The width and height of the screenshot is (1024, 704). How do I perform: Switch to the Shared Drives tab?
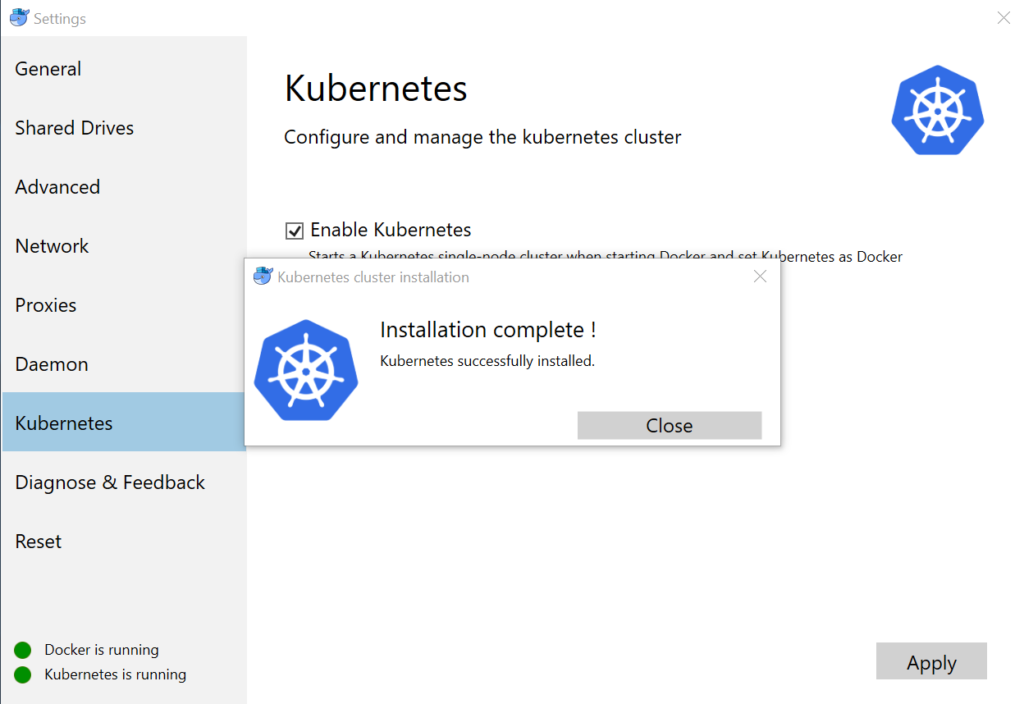pyautogui.click(x=74, y=128)
